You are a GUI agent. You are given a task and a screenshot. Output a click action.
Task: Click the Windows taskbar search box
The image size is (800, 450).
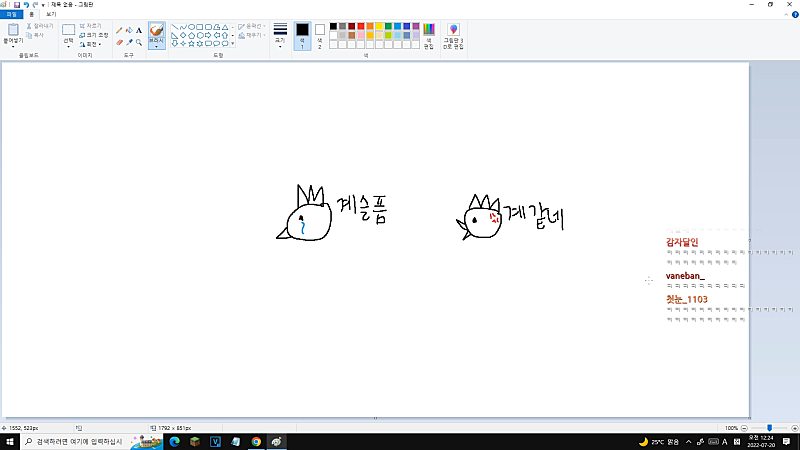tap(75, 441)
